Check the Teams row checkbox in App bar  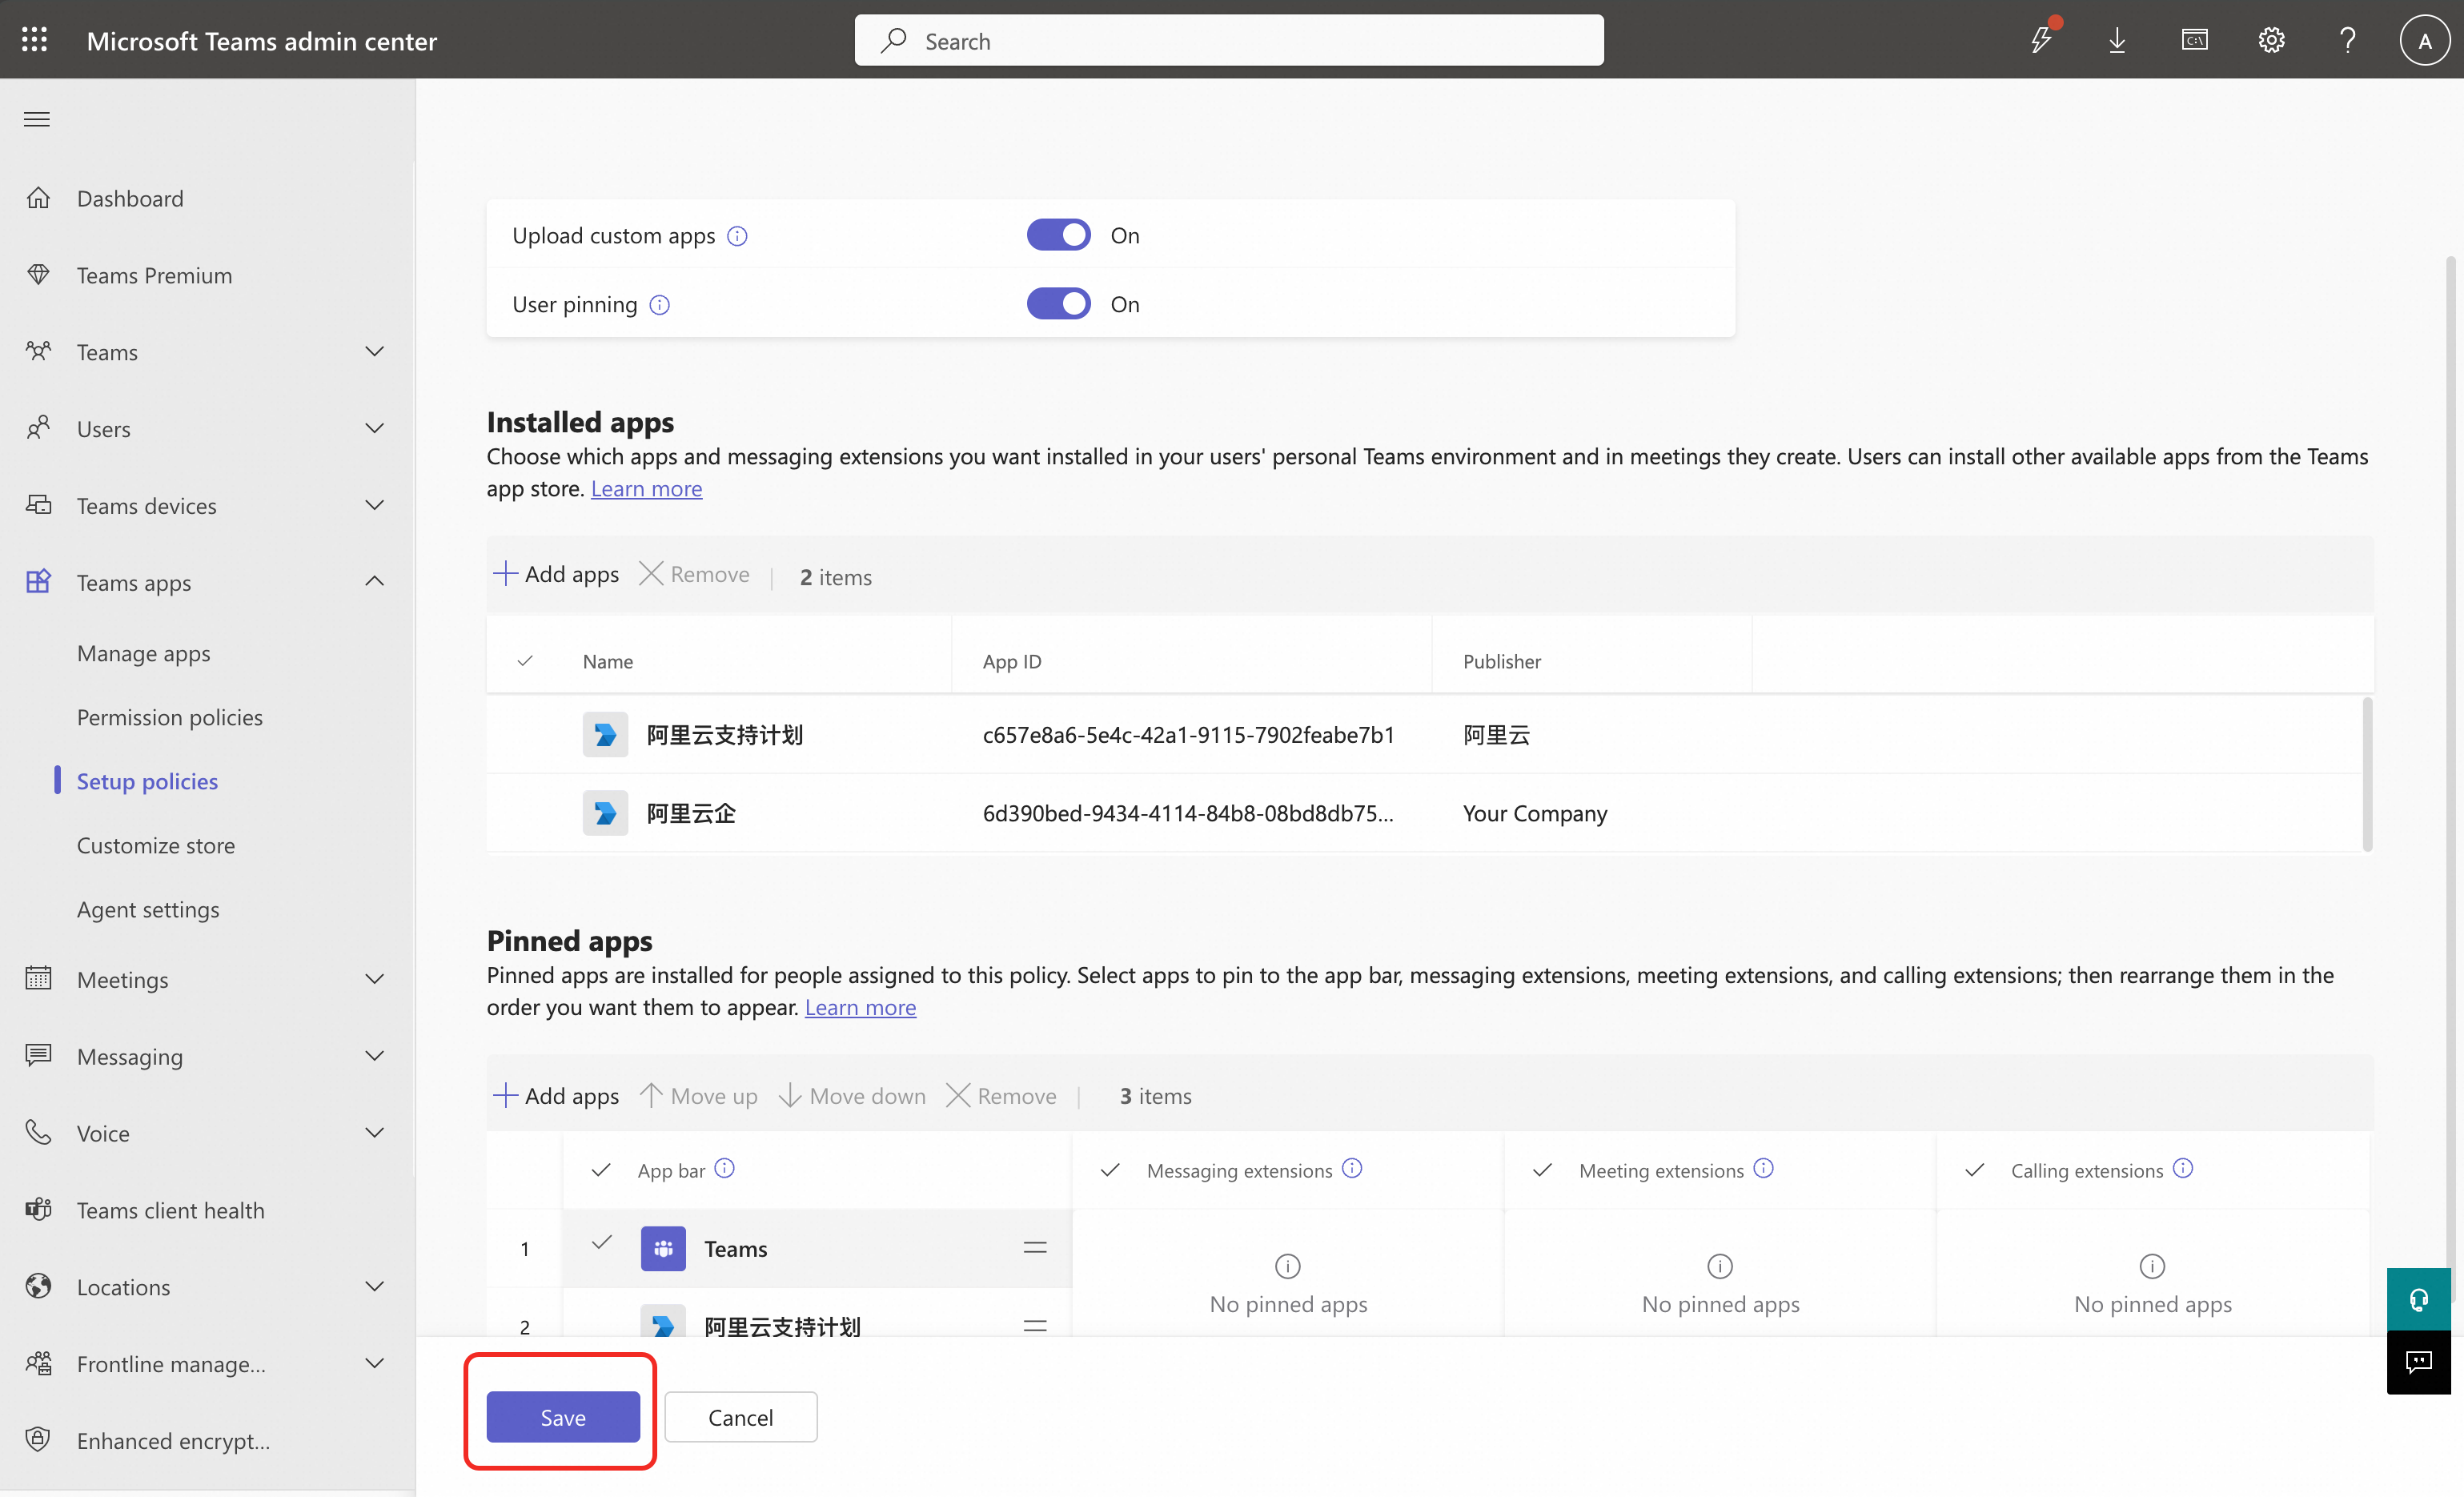pyautogui.click(x=601, y=1243)
